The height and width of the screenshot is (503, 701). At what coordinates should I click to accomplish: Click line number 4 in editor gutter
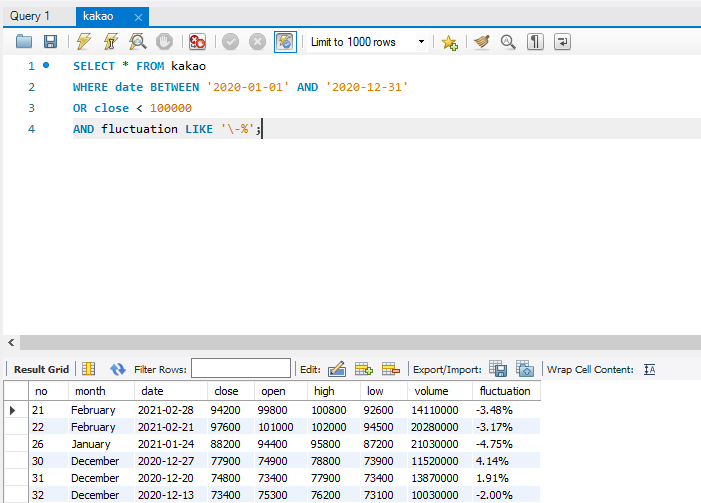[x=31, y=129]
